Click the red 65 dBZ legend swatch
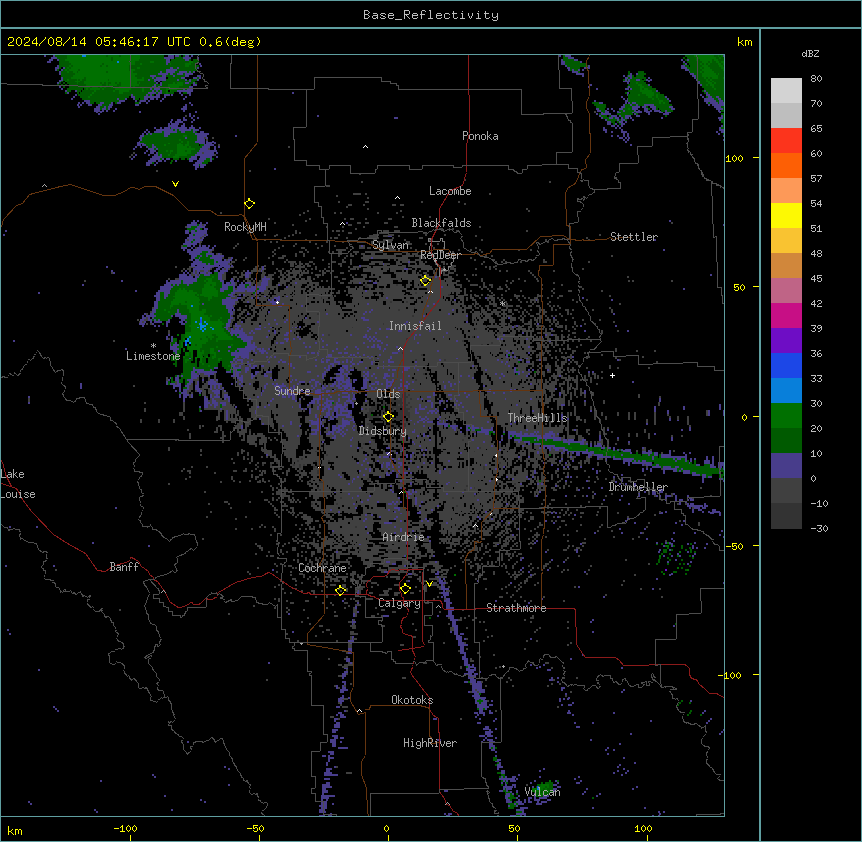Viewport: 862px width, 842px height. click(x=786, y=140)
